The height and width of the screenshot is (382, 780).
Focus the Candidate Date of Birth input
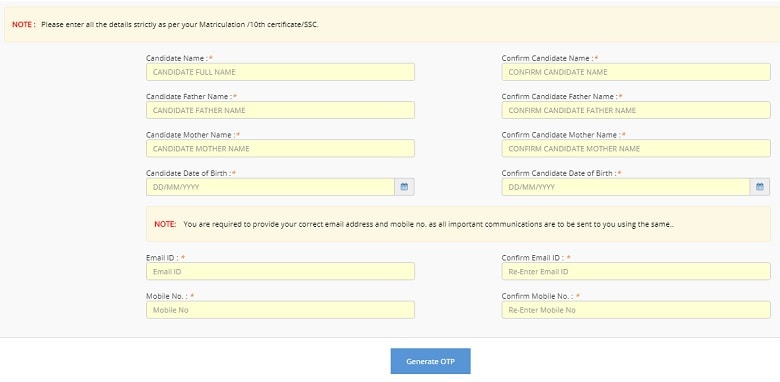click(271, 187)
